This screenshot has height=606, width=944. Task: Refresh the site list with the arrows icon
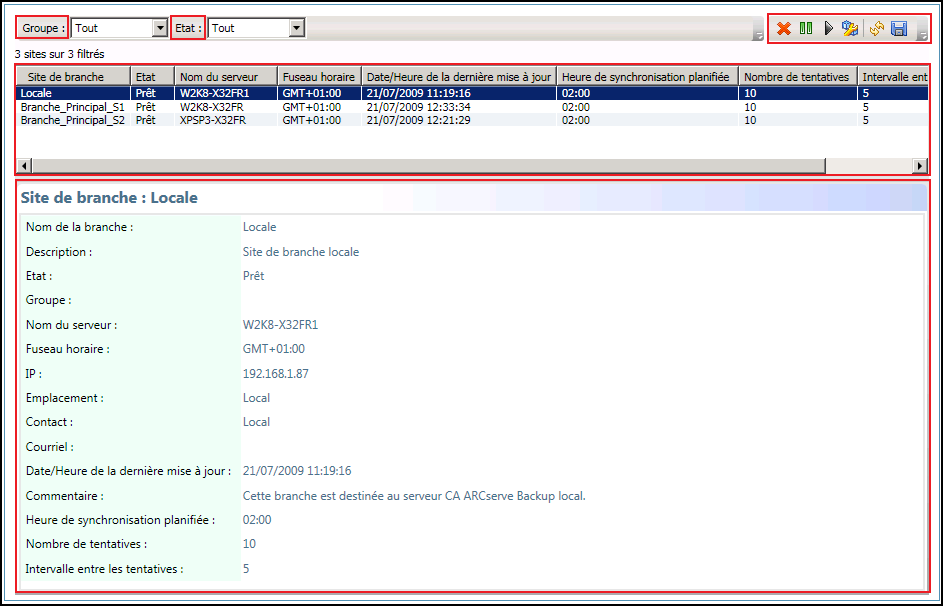pyautogui.click(x=876, y=28)
